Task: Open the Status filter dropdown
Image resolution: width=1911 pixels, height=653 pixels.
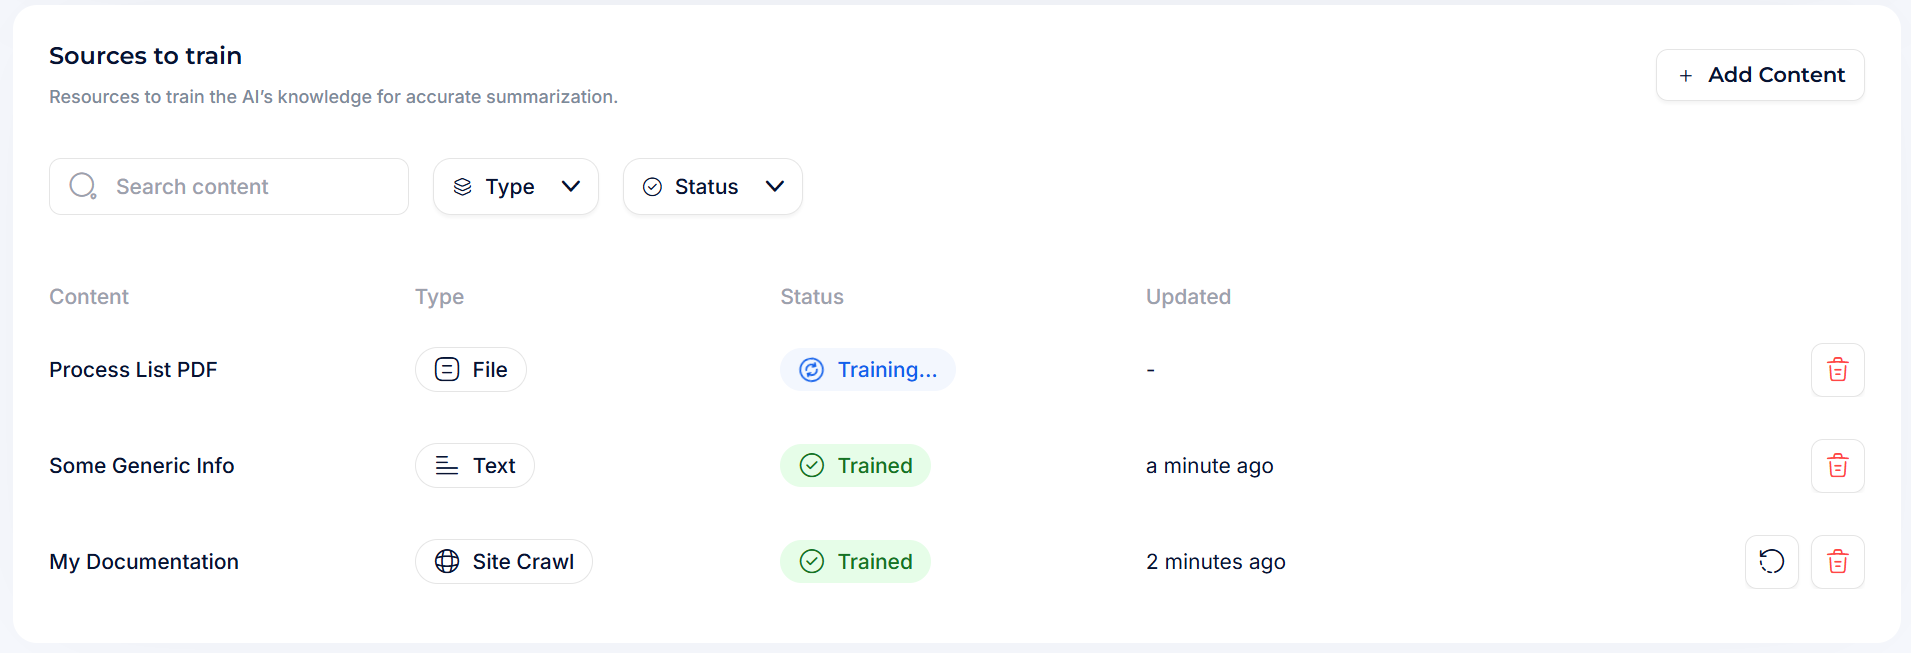Action: click(712, 187)
